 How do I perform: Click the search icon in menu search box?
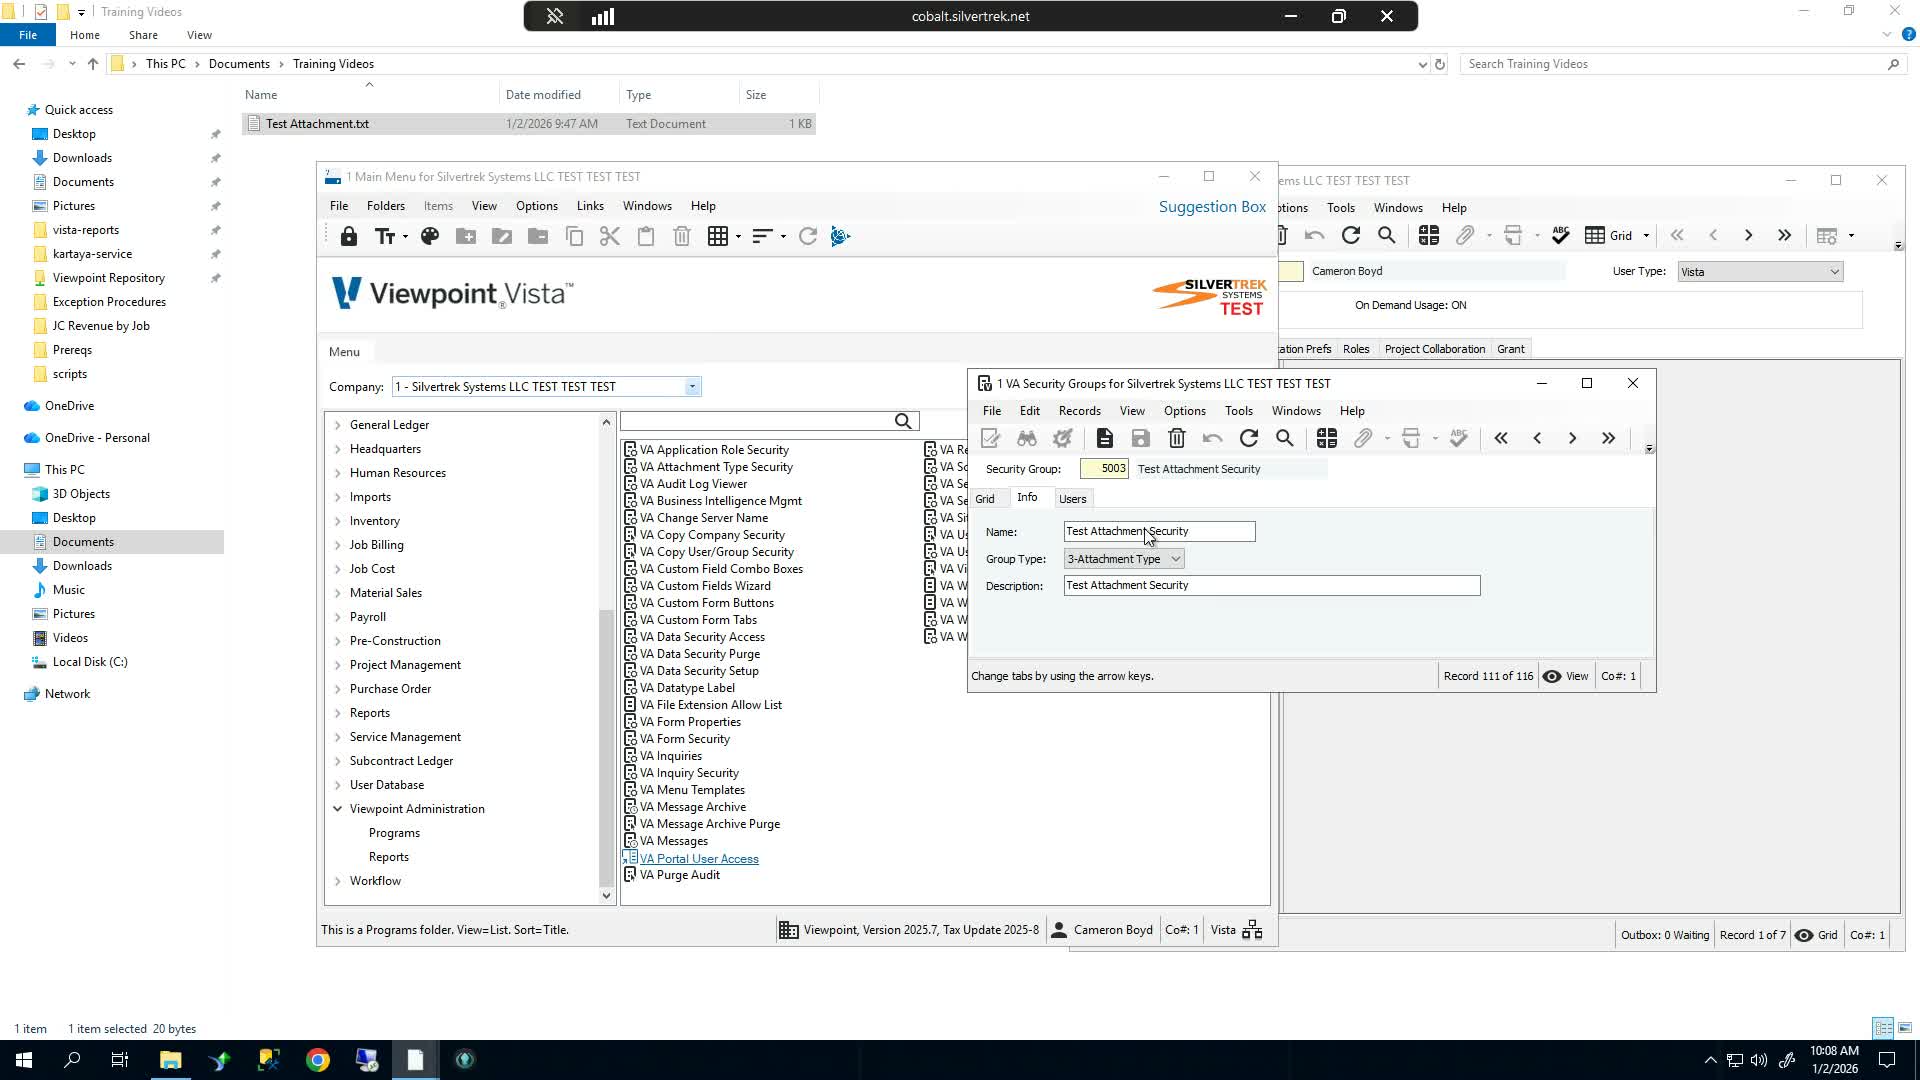click(903, 422)
